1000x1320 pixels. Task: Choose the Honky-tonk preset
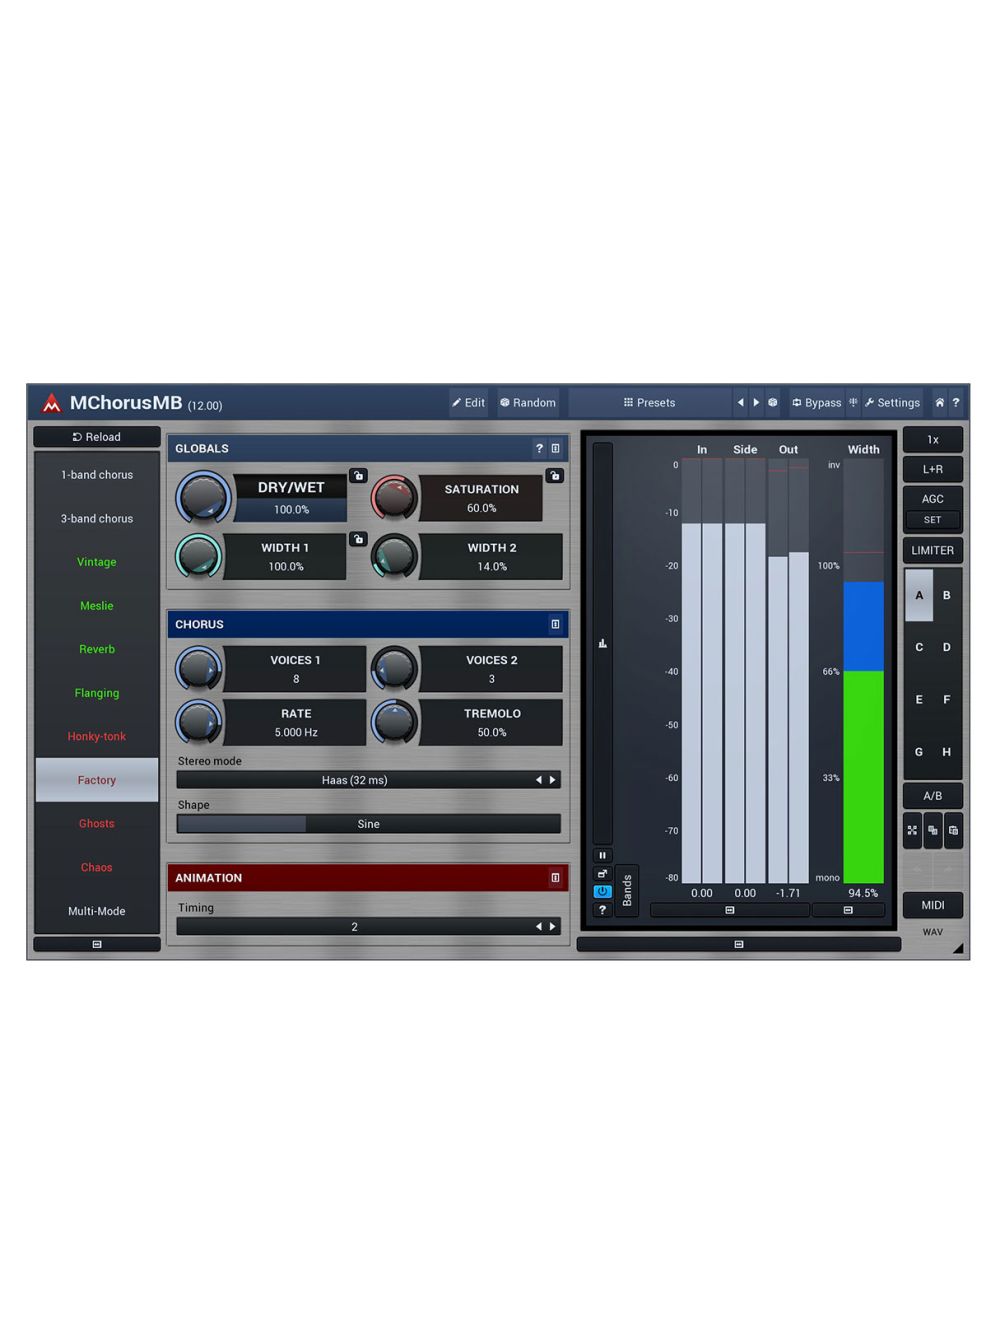click(97, 737)
